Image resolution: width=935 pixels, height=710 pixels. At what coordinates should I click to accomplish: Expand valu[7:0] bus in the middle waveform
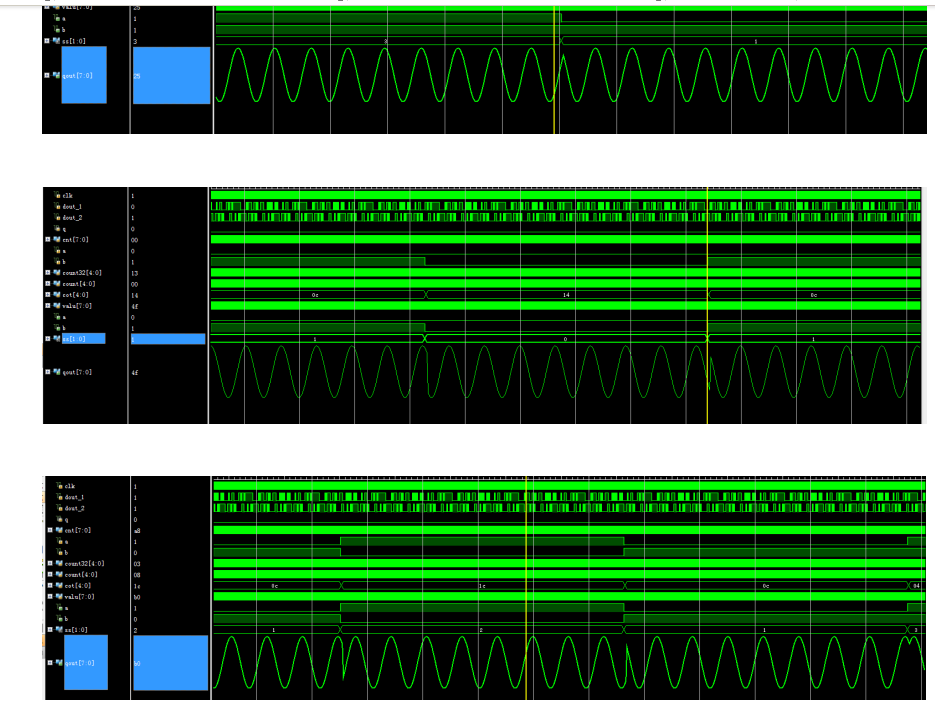[x=47, y=306]
